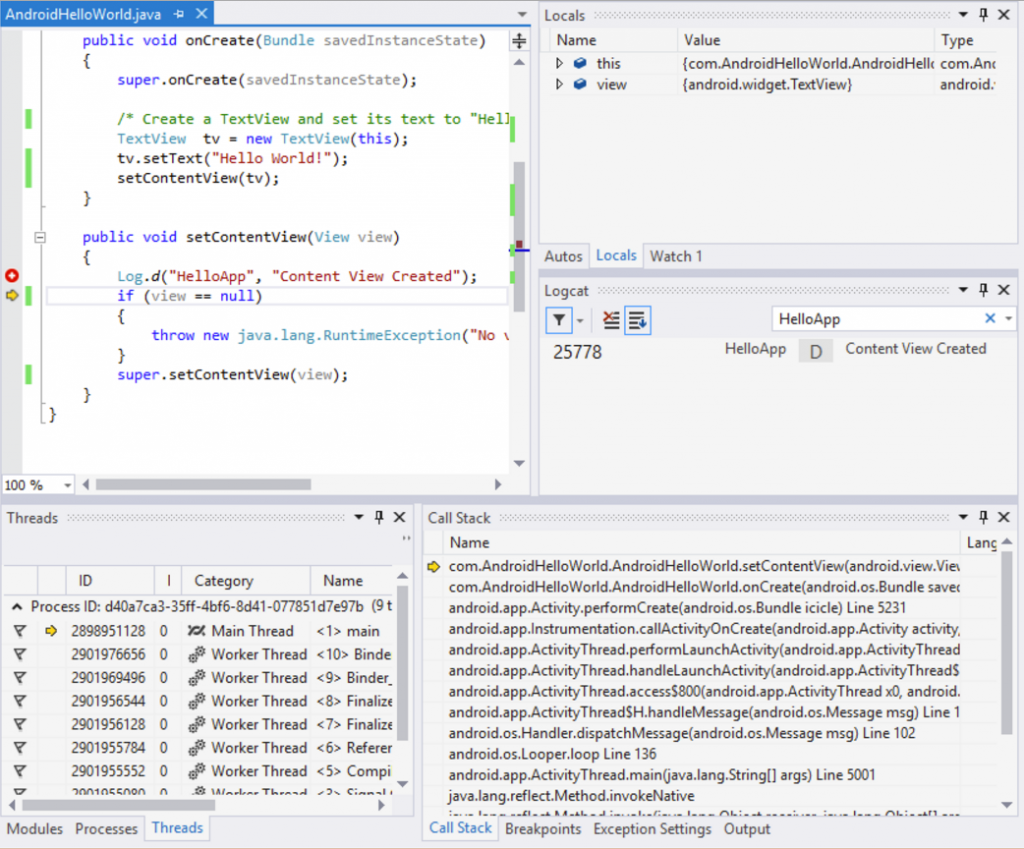Click the split editor icon above the scrollbar
This screenshot has width=1024, height=849.
point(518,38)
